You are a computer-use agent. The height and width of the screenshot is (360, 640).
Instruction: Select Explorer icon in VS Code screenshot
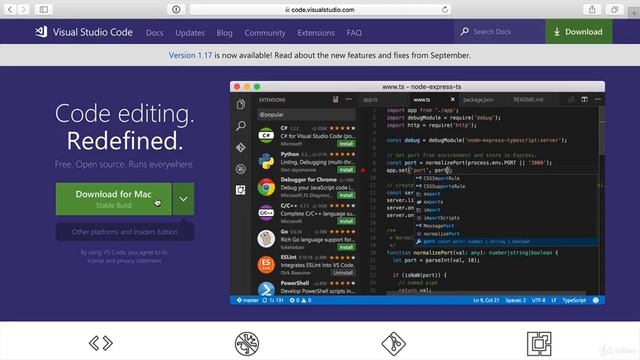point(241,104)
